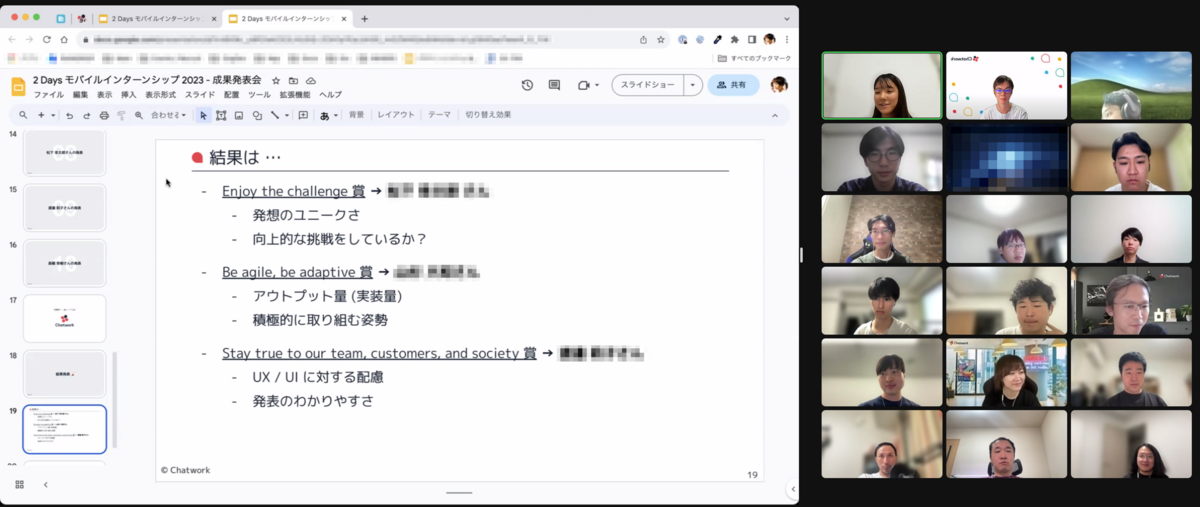Choose the line drawing tool

pos(275,115)
